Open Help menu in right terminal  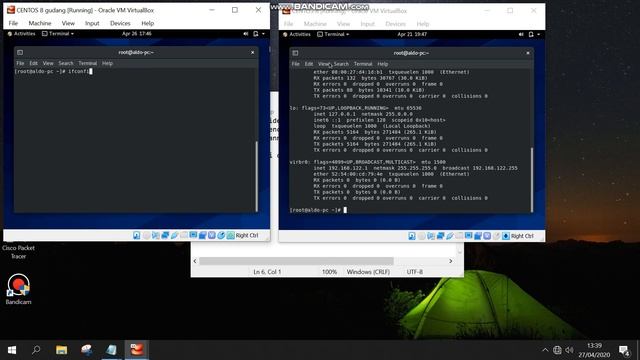point(382,64)
